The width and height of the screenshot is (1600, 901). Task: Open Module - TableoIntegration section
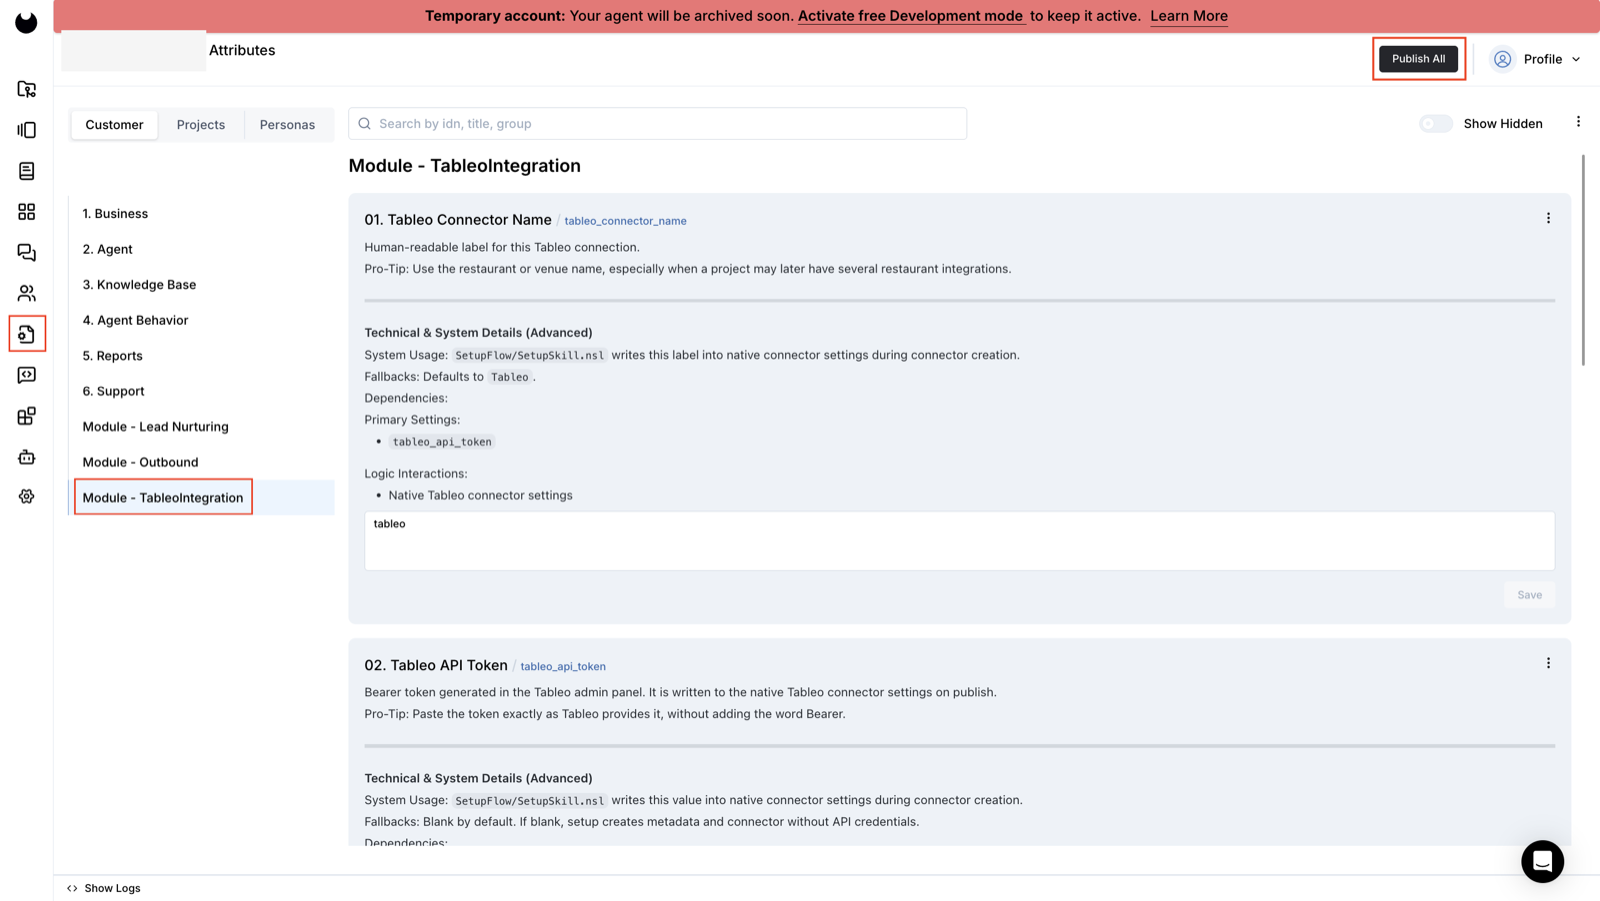point(202,498)
